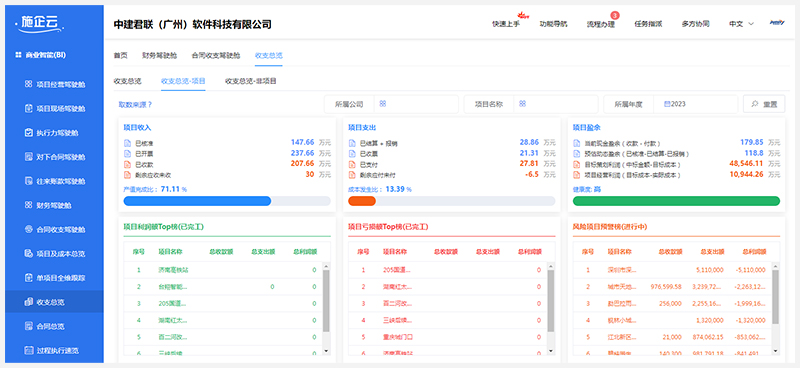Click the 单项目全维跟踪 sidebar icon
This screenshot has width=800, height=368.
click(29, 278)
